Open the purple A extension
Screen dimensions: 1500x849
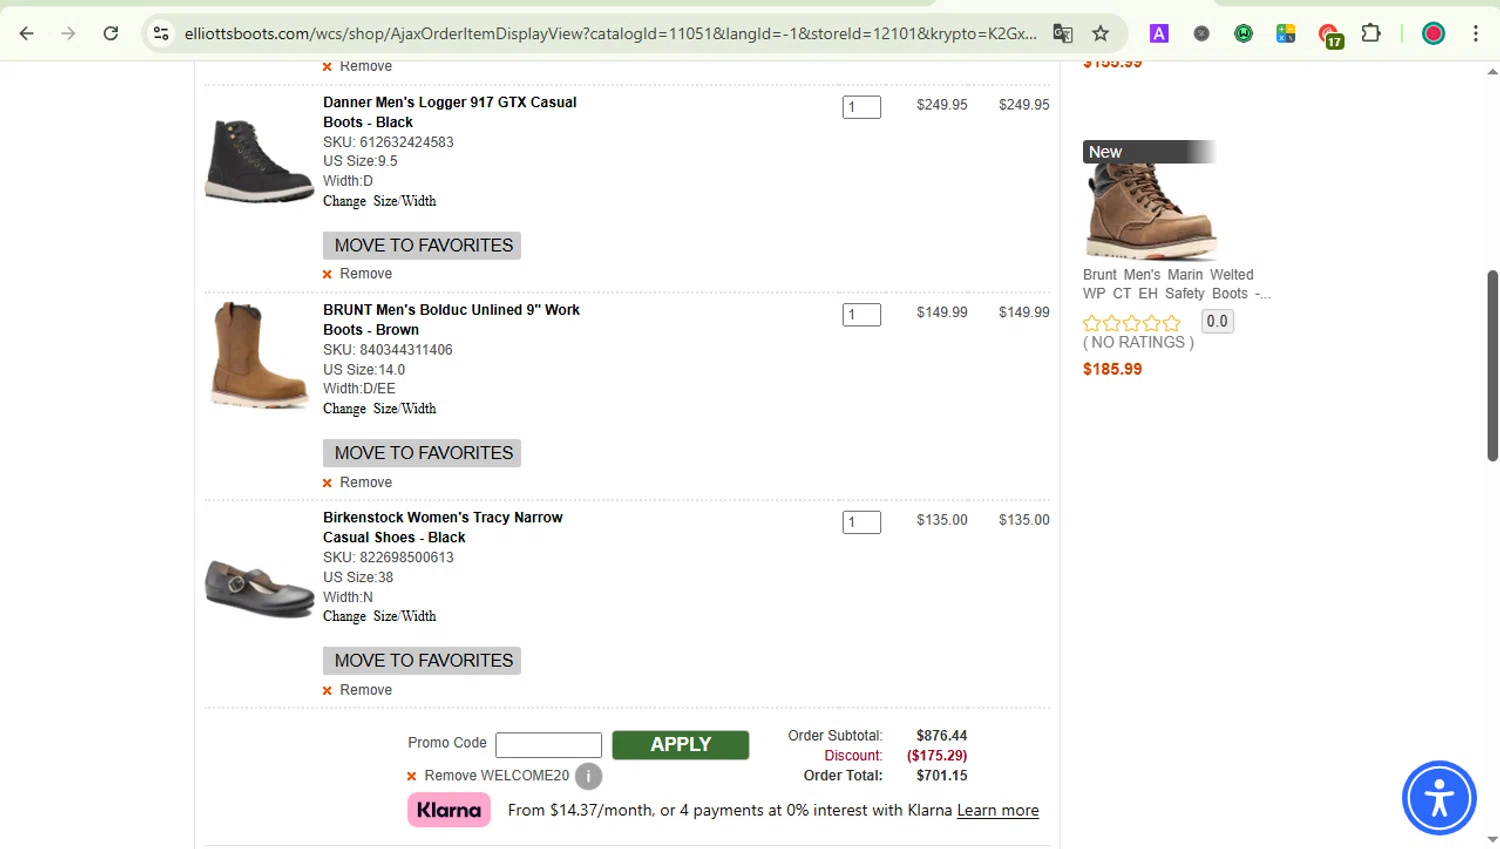(x=1159, y=33)
